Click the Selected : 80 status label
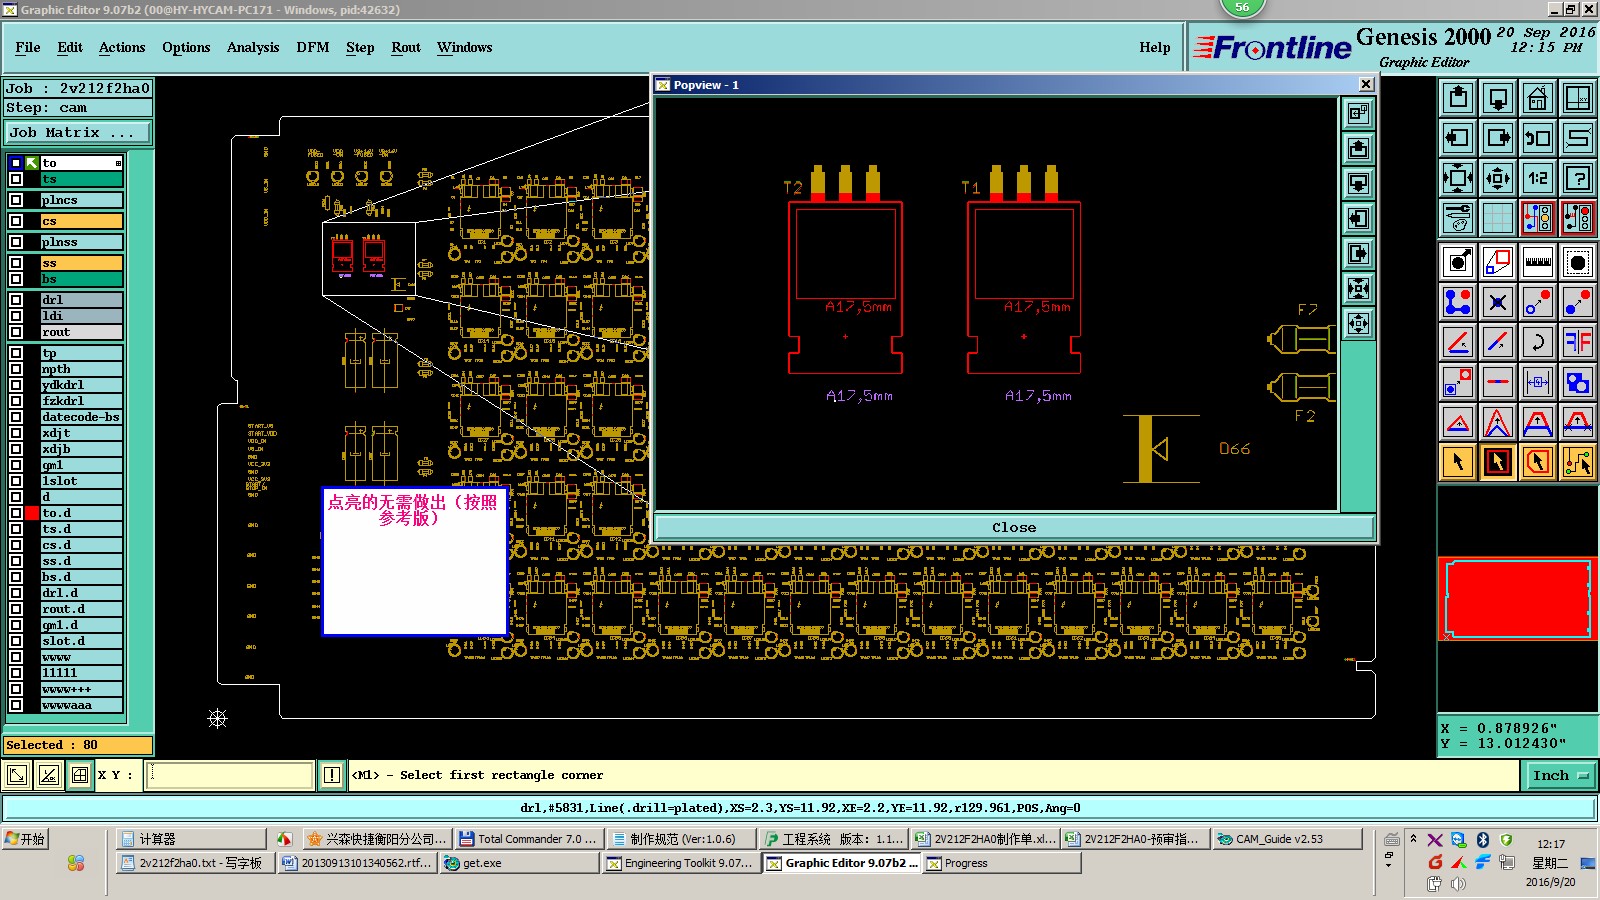 tap(78, 745)
